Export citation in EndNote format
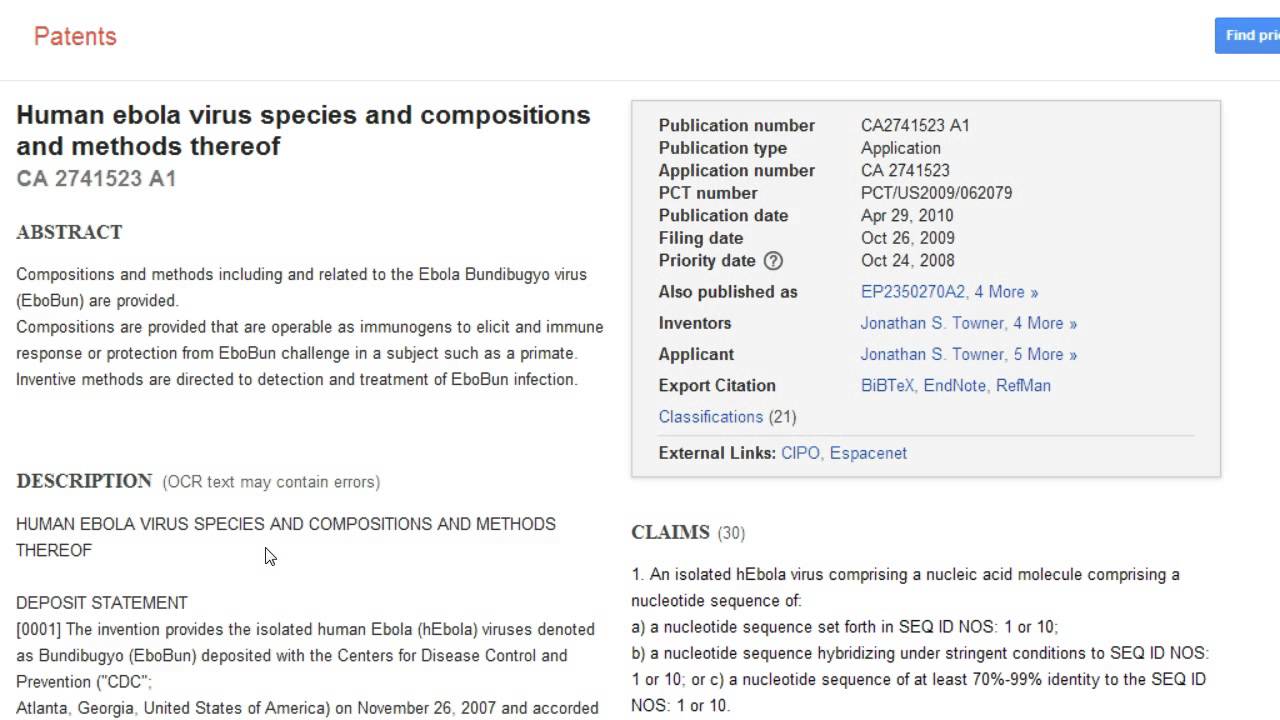This screenshot has height=720, width=1280. coord(955,385)
